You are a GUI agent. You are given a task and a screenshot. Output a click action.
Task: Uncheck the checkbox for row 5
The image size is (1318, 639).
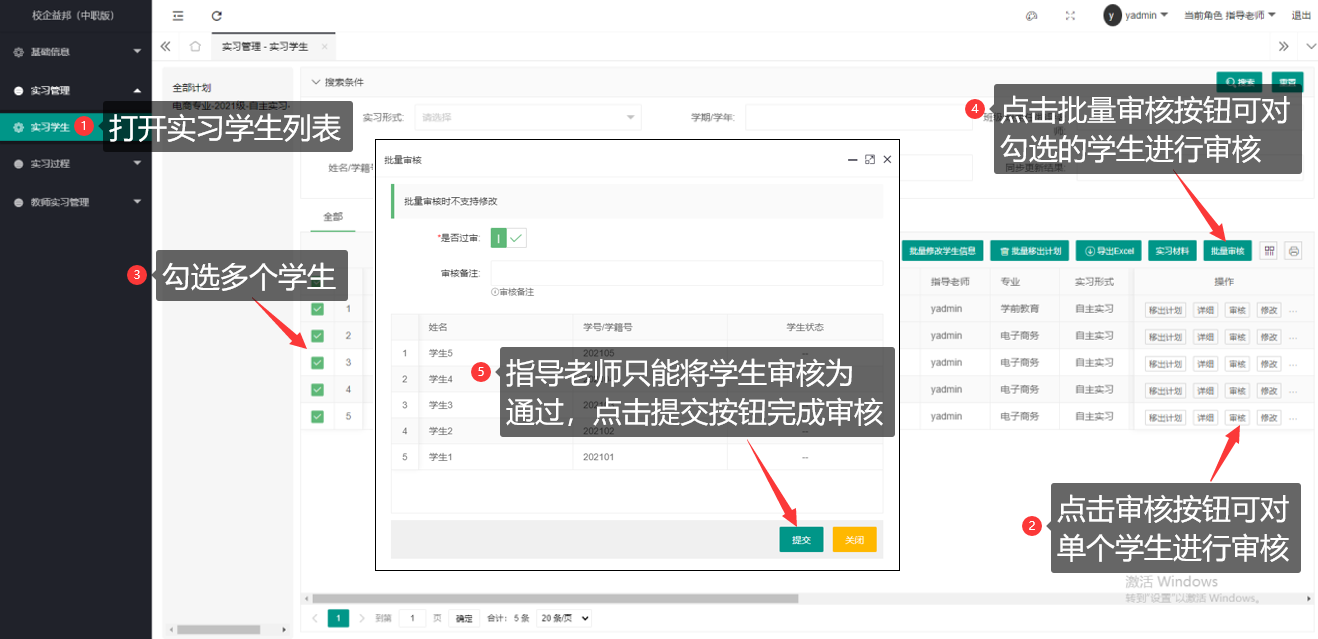pyautogui.click(x=317, y=417)
